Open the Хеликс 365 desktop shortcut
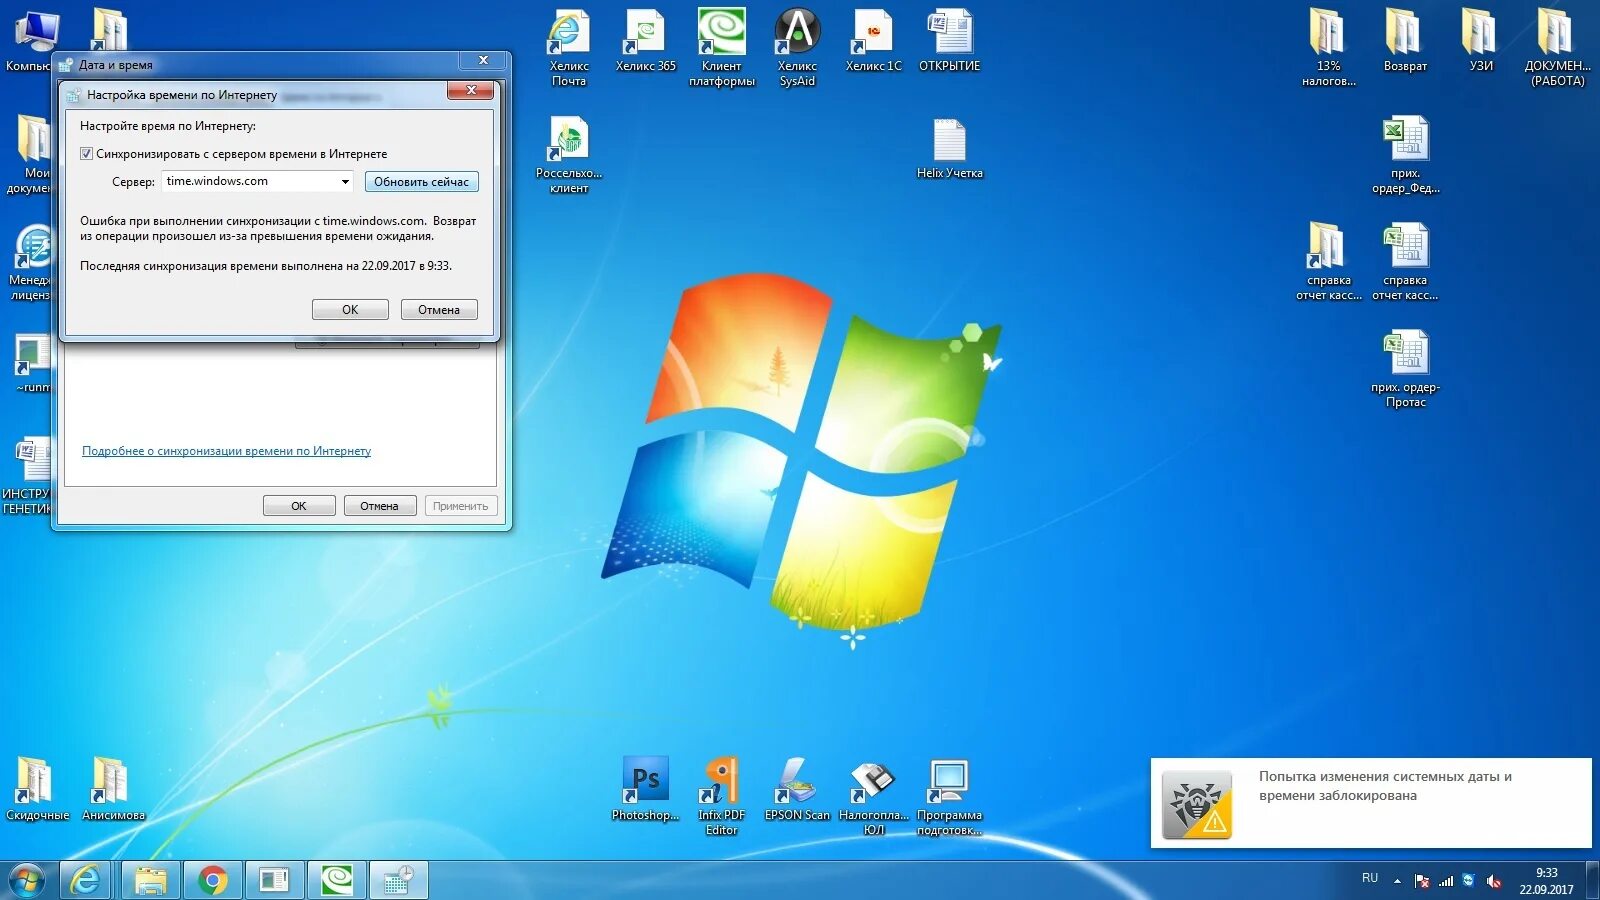The height and width of the screenshot is (900, 1600). click(x=646, y=40)
